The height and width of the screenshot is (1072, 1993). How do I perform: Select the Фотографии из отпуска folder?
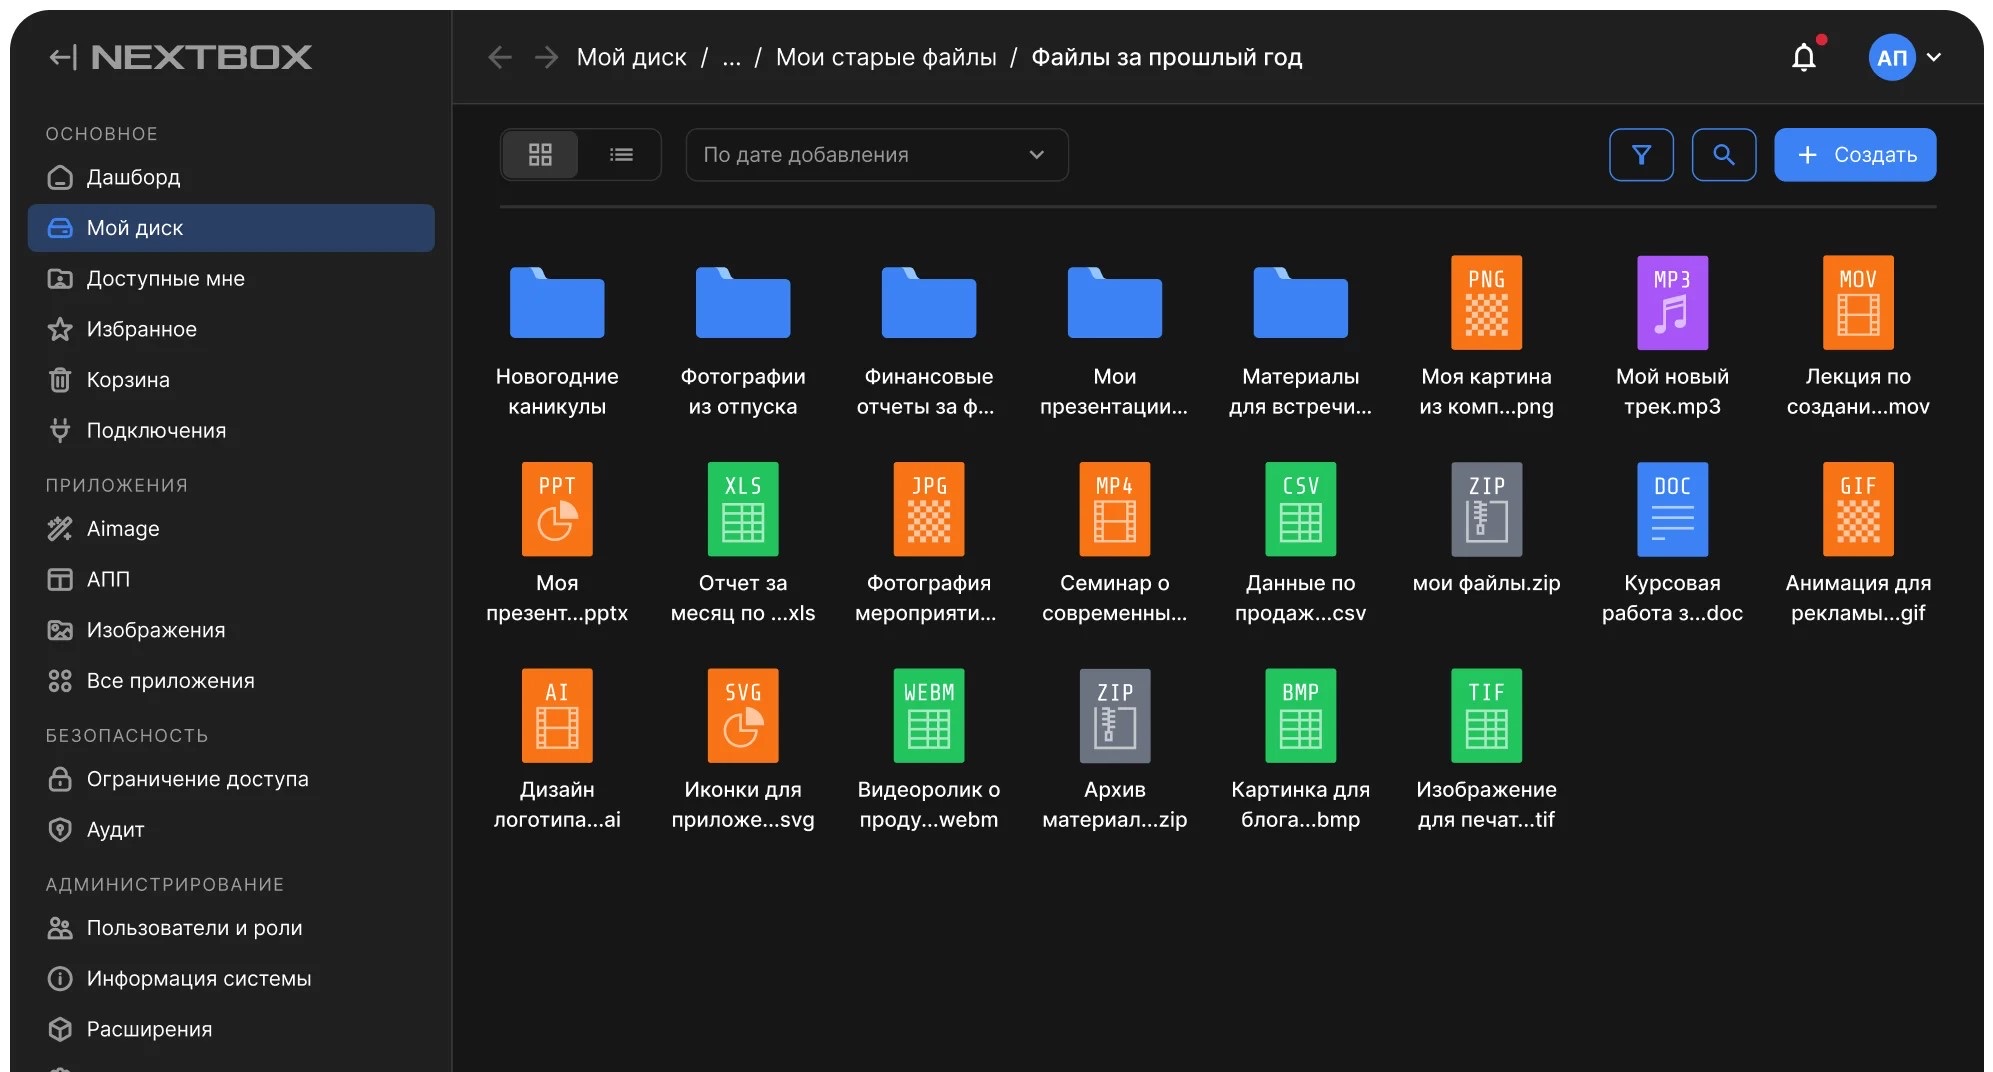click(x=743, y=340)
